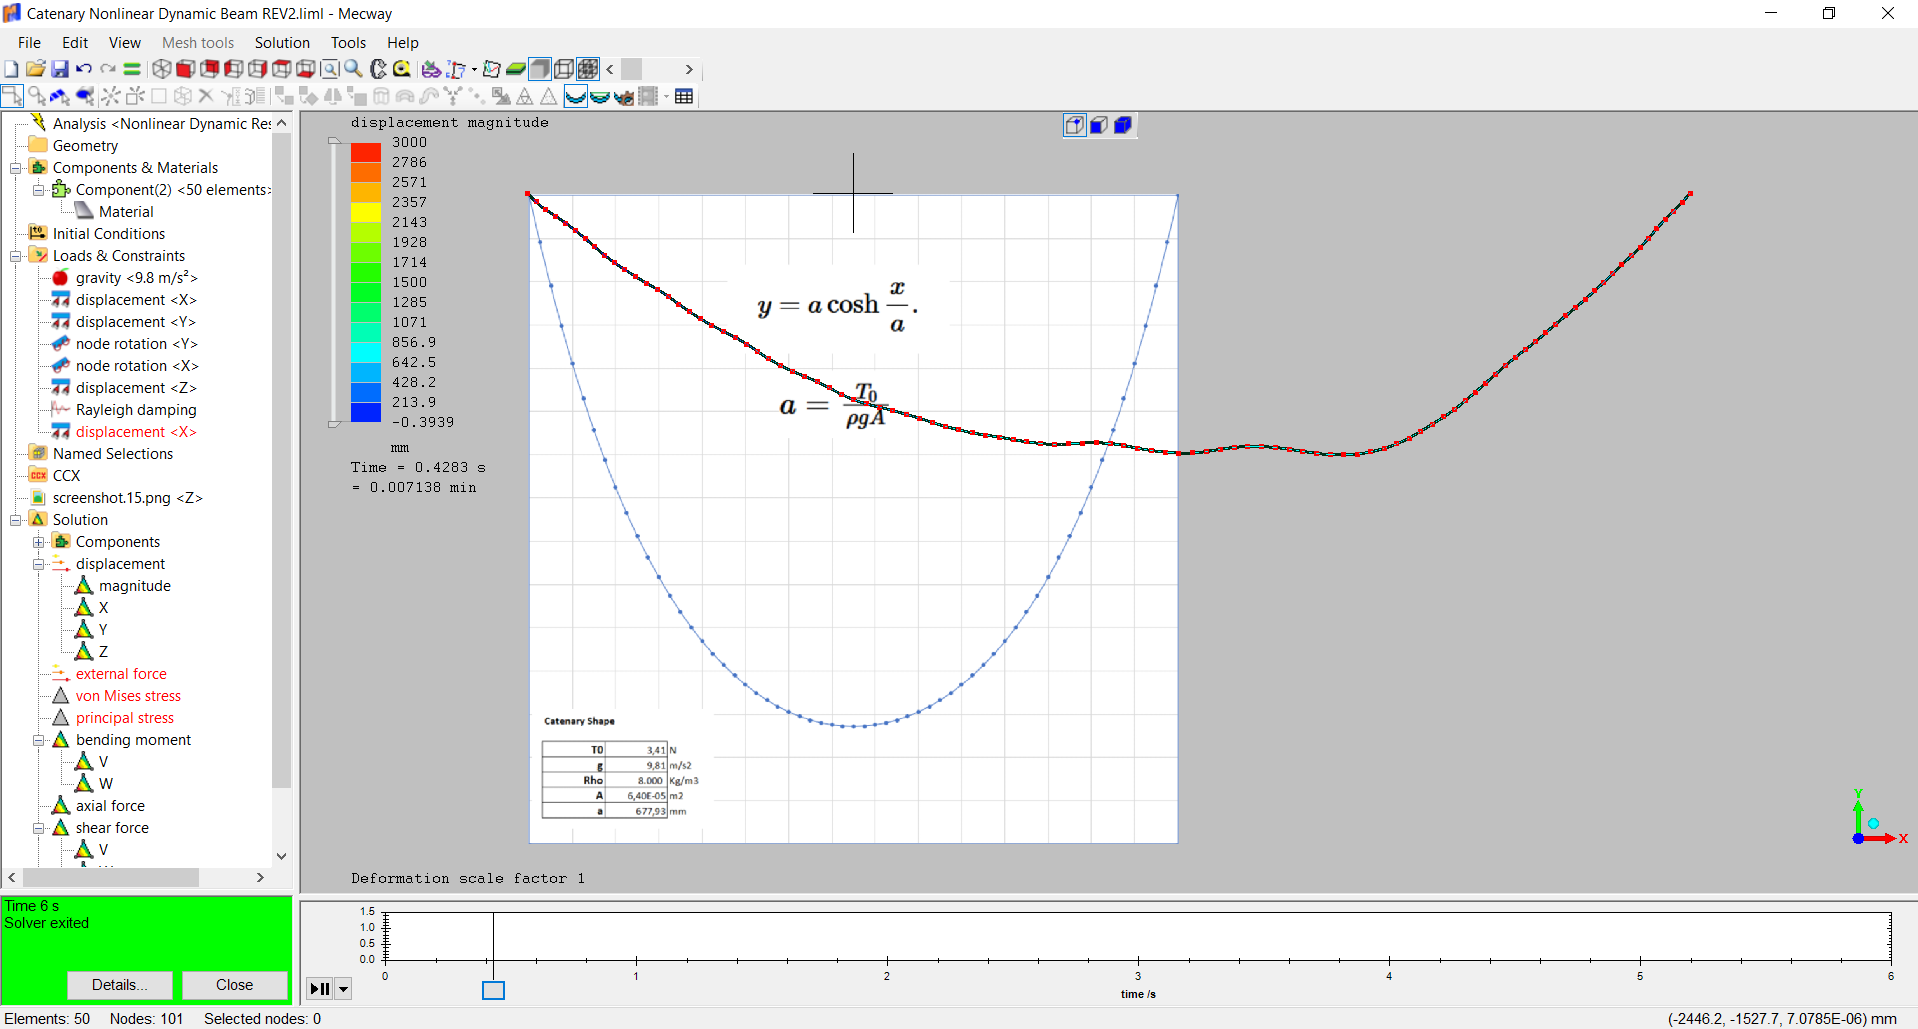Collapse Loads & Constraints tree node
1918x1029 pixels.
pyautogui.click(x=15, y=256)
